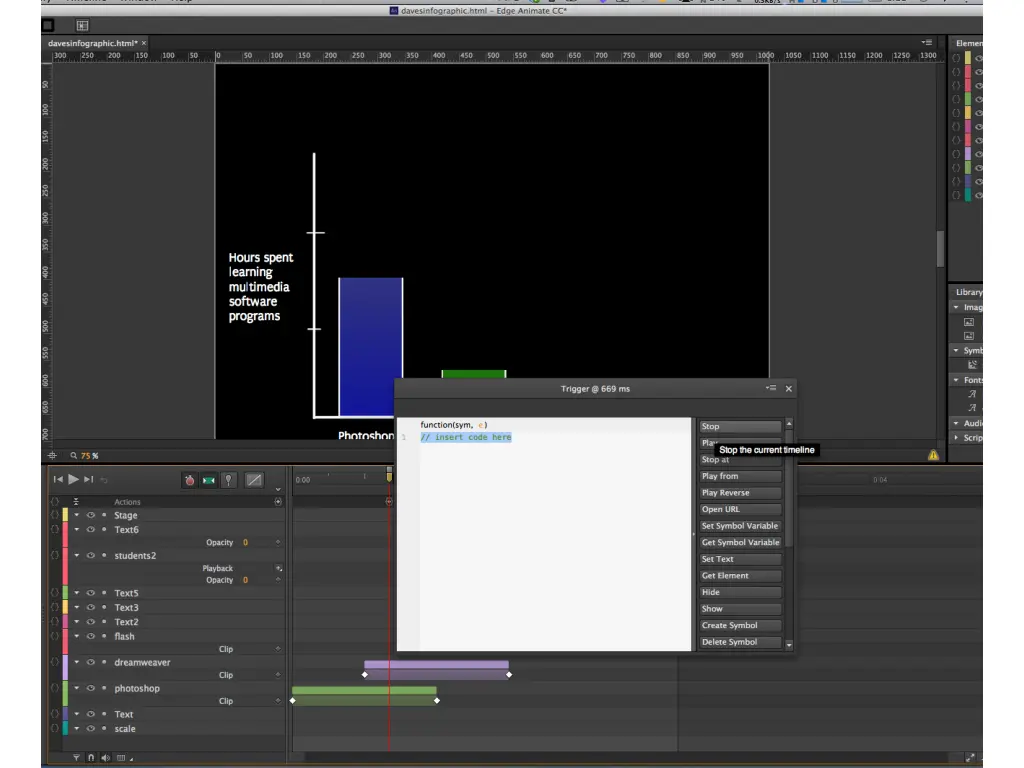Screen dimensions: 1024x768
Task: Hide the flash layer with eye icon
Action: [x=91, y=636]
